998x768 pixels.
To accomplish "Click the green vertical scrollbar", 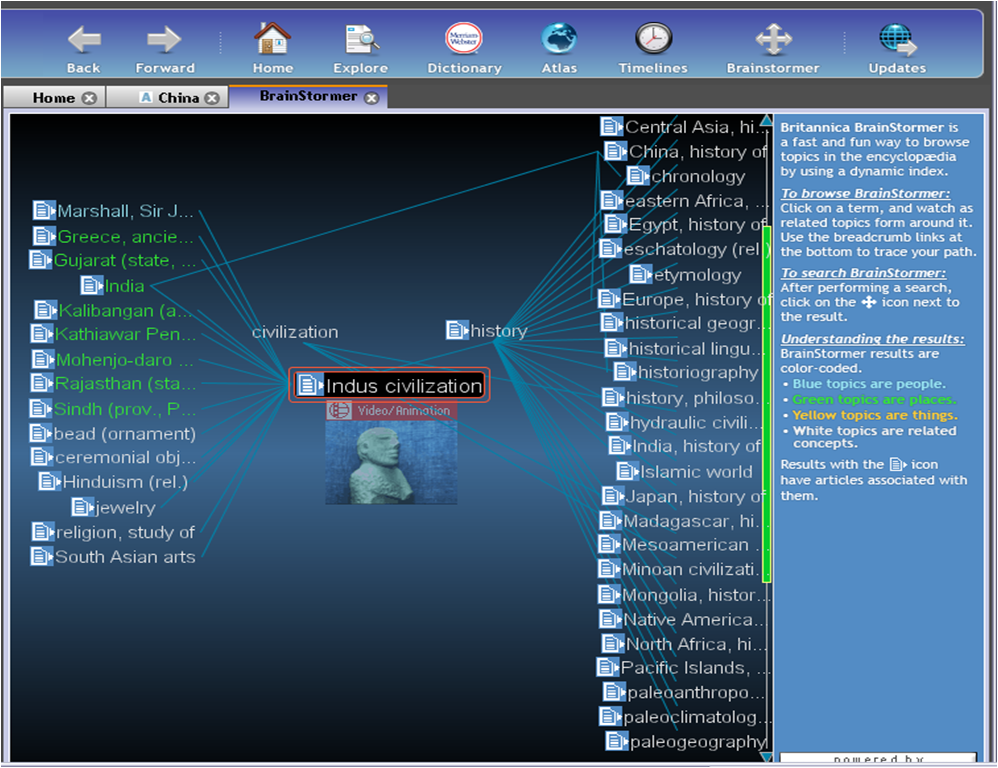I will 767,400.
